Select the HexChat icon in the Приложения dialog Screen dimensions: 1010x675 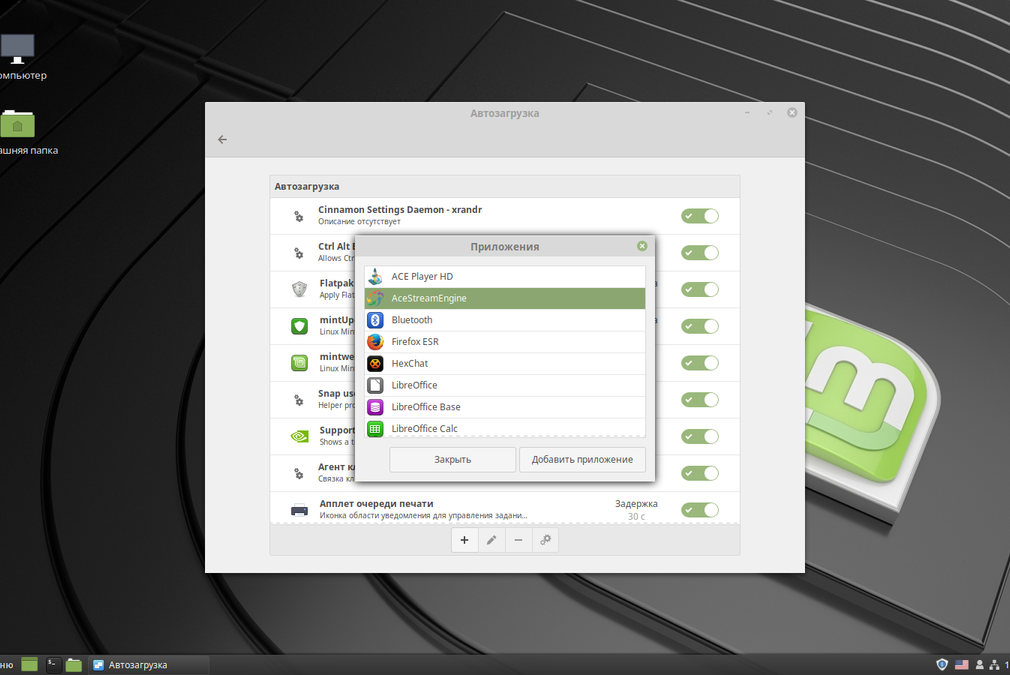[376, 364]
